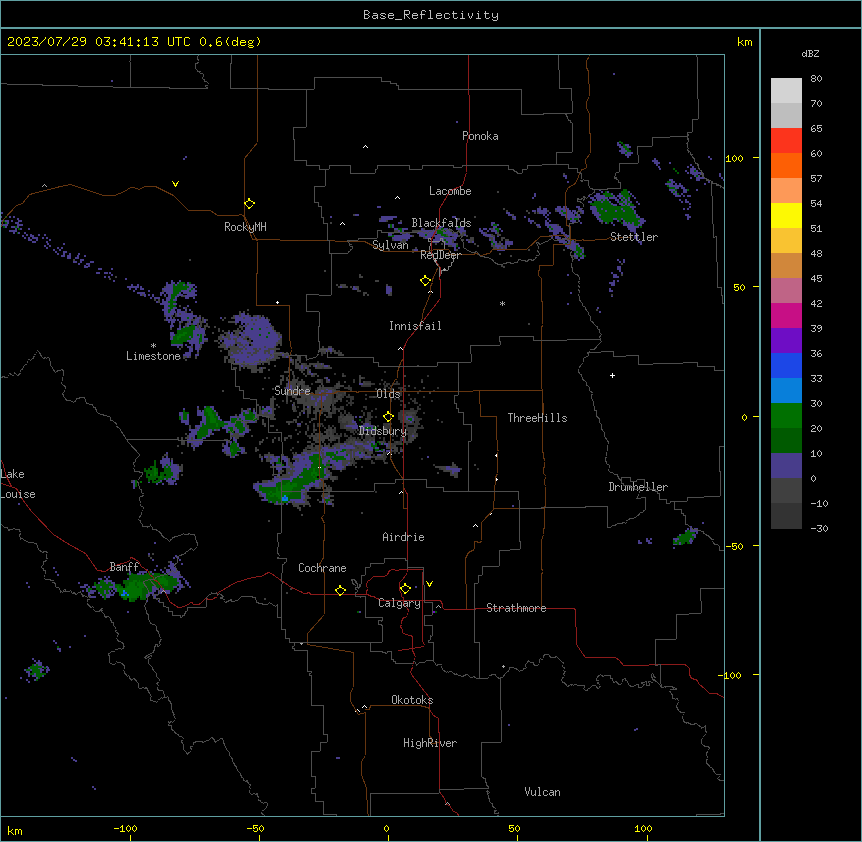Select the royal blue 33-36 dBZ swatch

(x=786, y=365)
